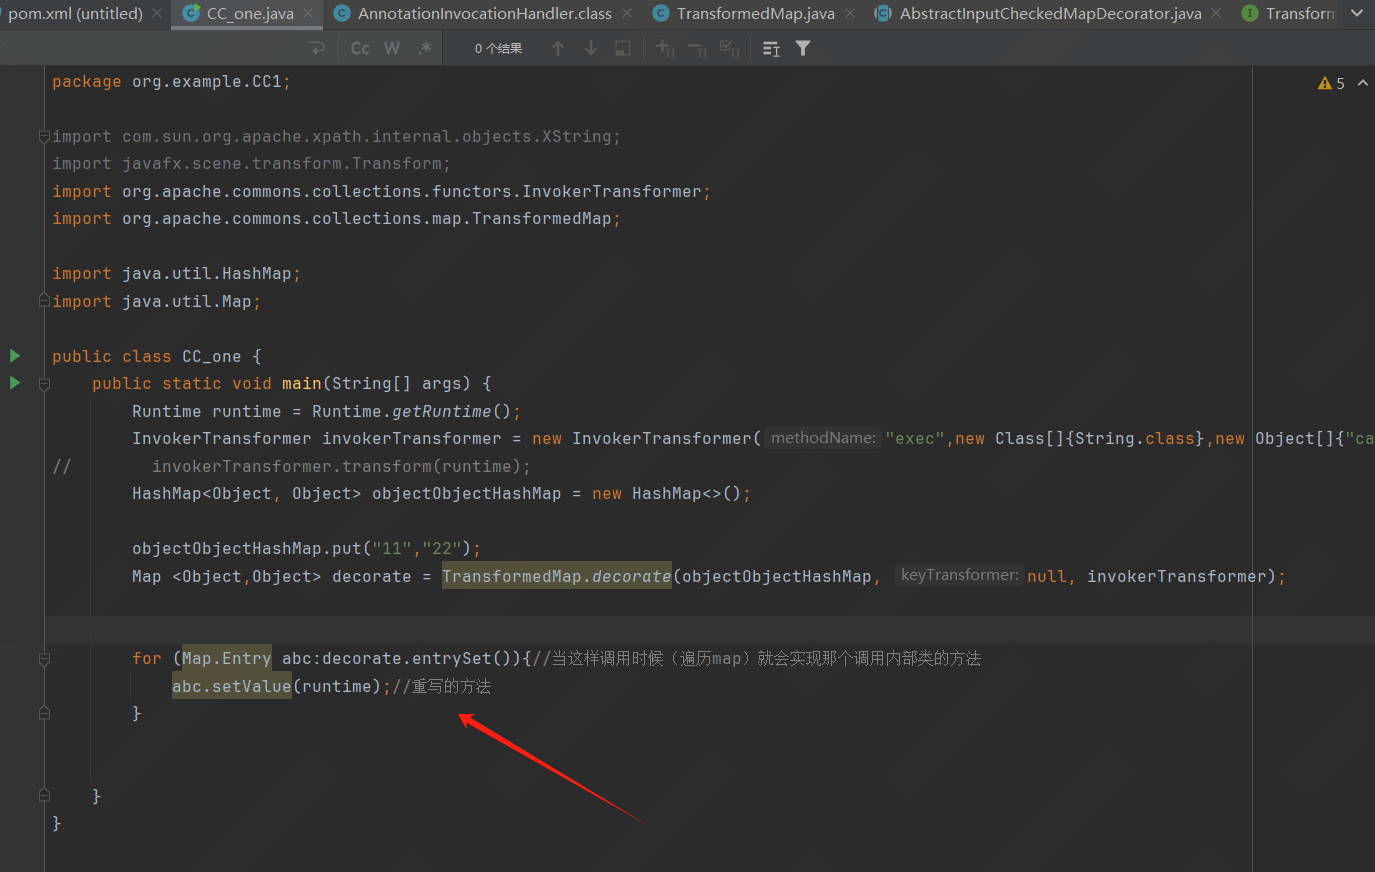Click the main method closing fold marker
Image resolution: width=1375 pixels, height=872 pixels.
point(44,796)
